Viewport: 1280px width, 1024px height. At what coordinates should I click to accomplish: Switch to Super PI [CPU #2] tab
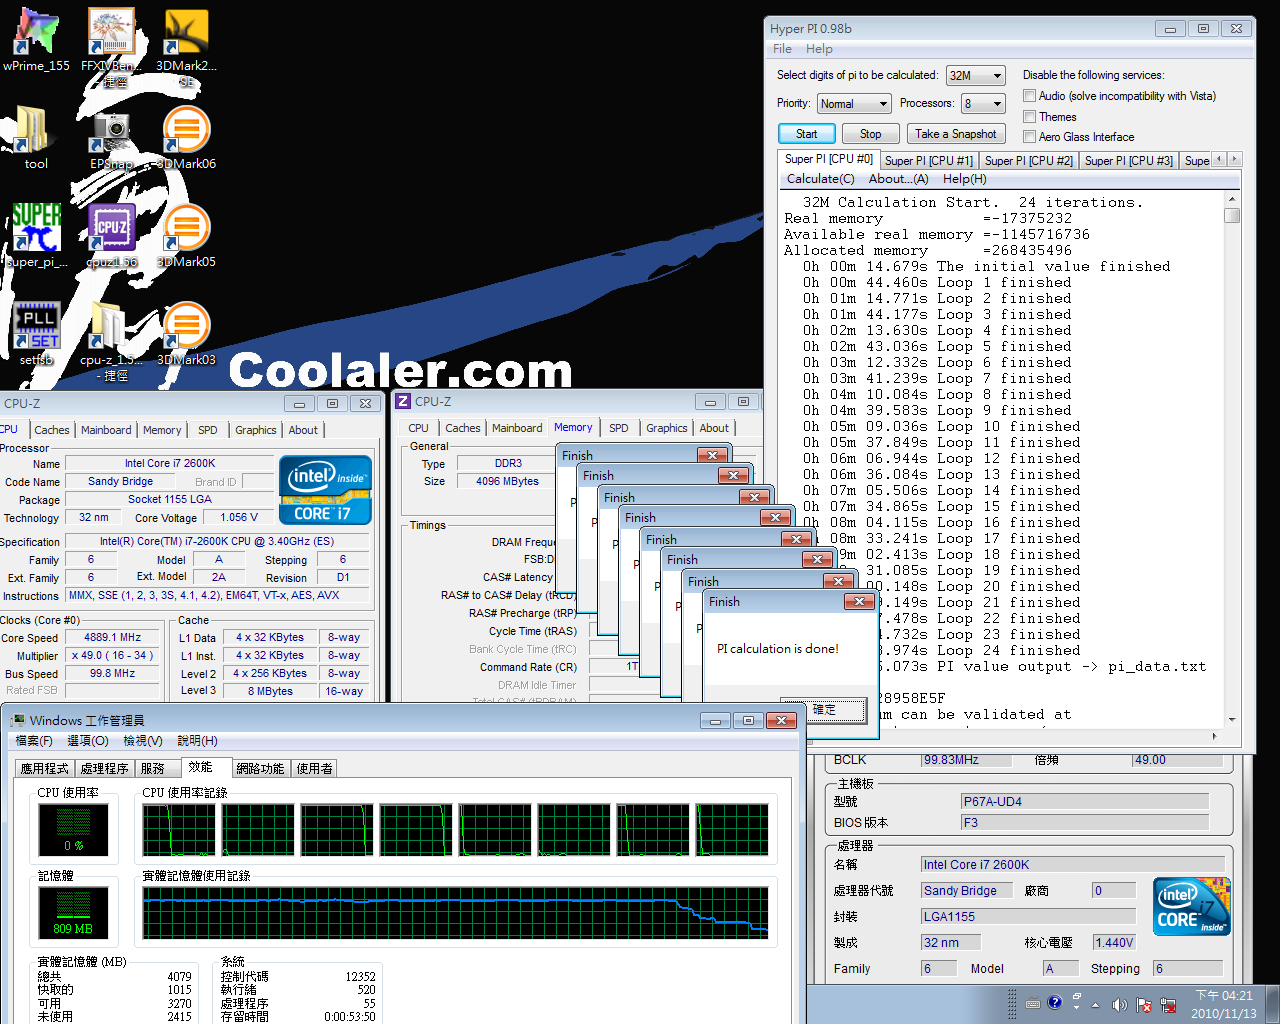(1028, 160)
